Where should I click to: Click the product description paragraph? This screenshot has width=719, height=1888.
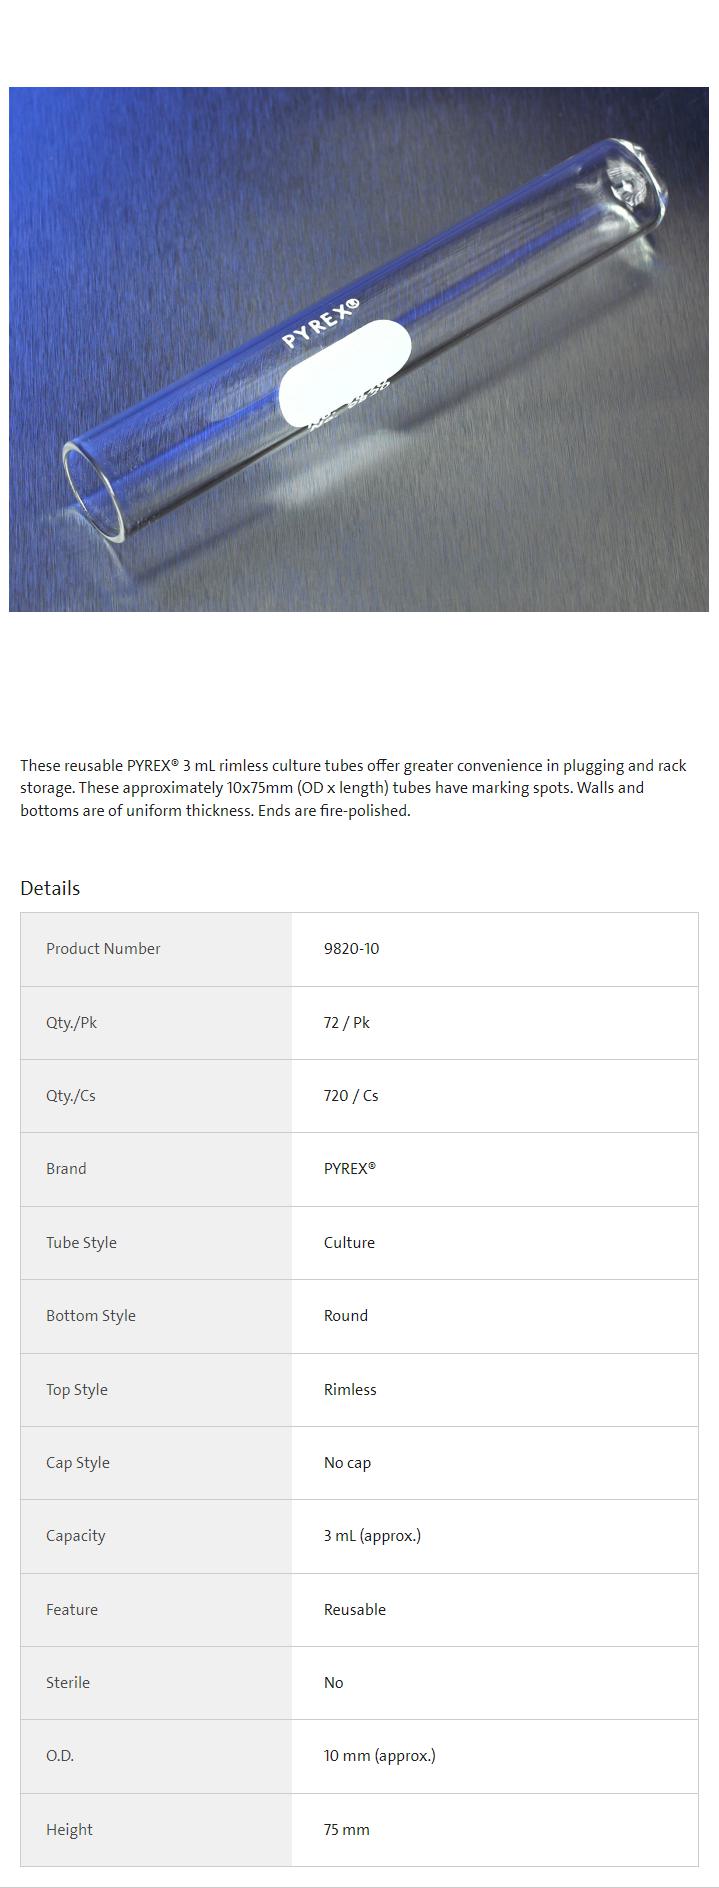point(354,788)
